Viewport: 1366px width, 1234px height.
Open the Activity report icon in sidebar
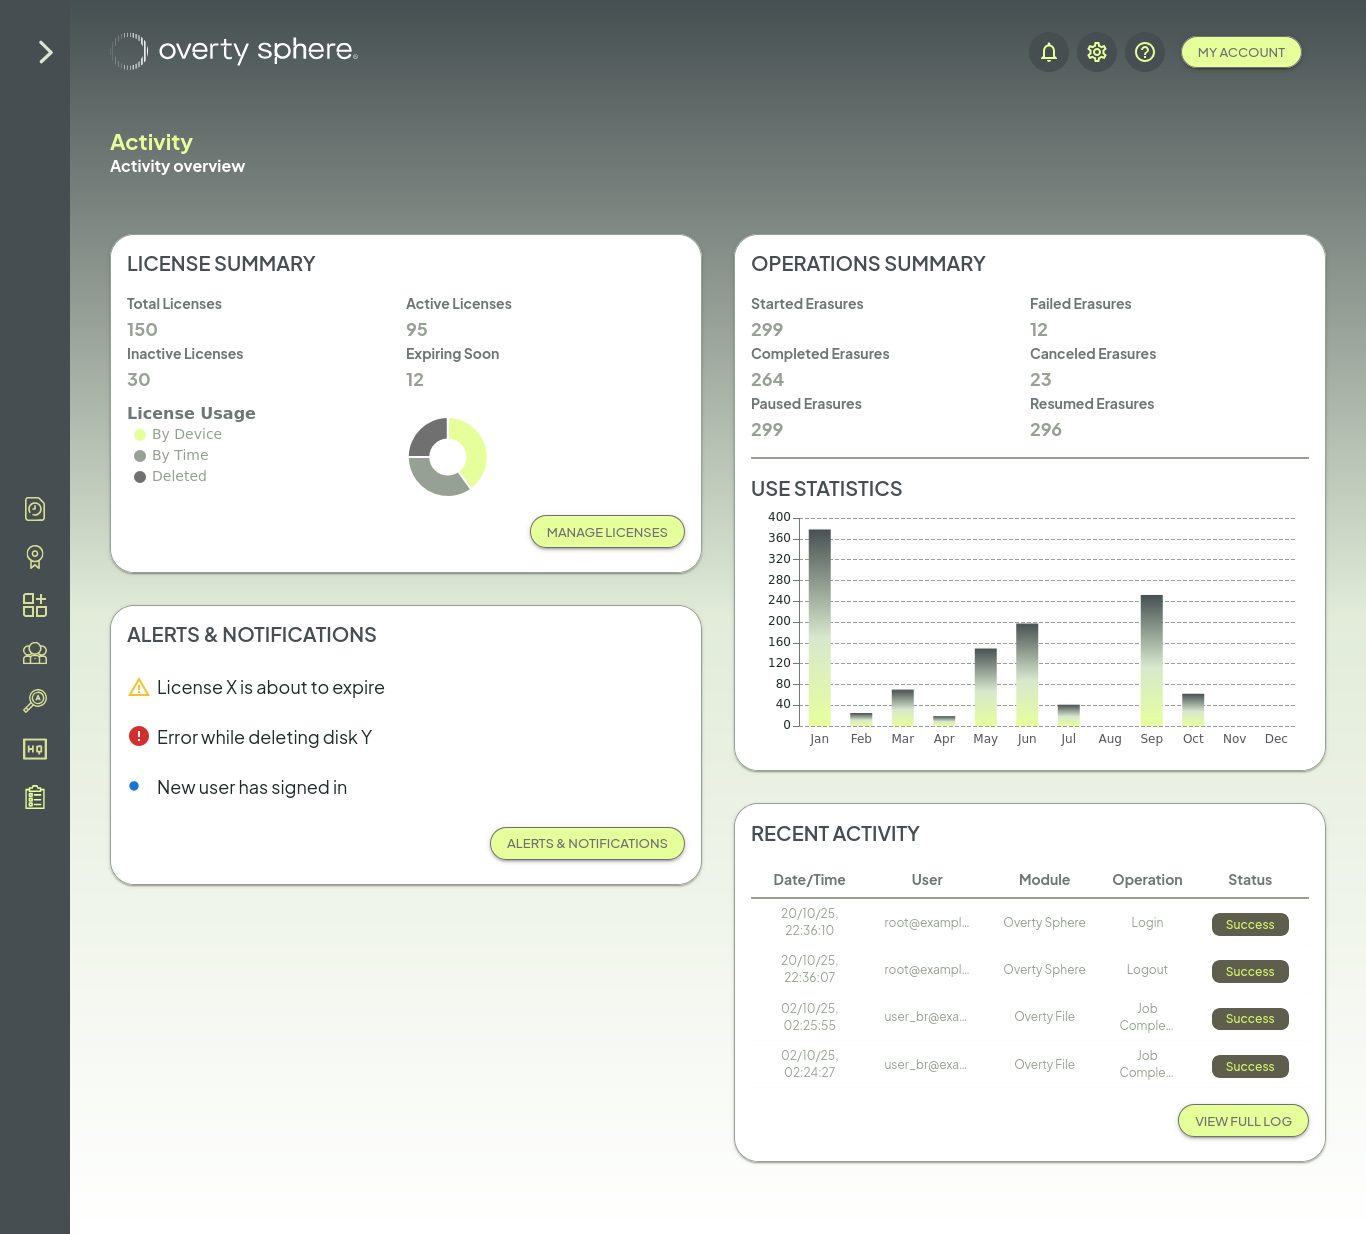[34, 509]
